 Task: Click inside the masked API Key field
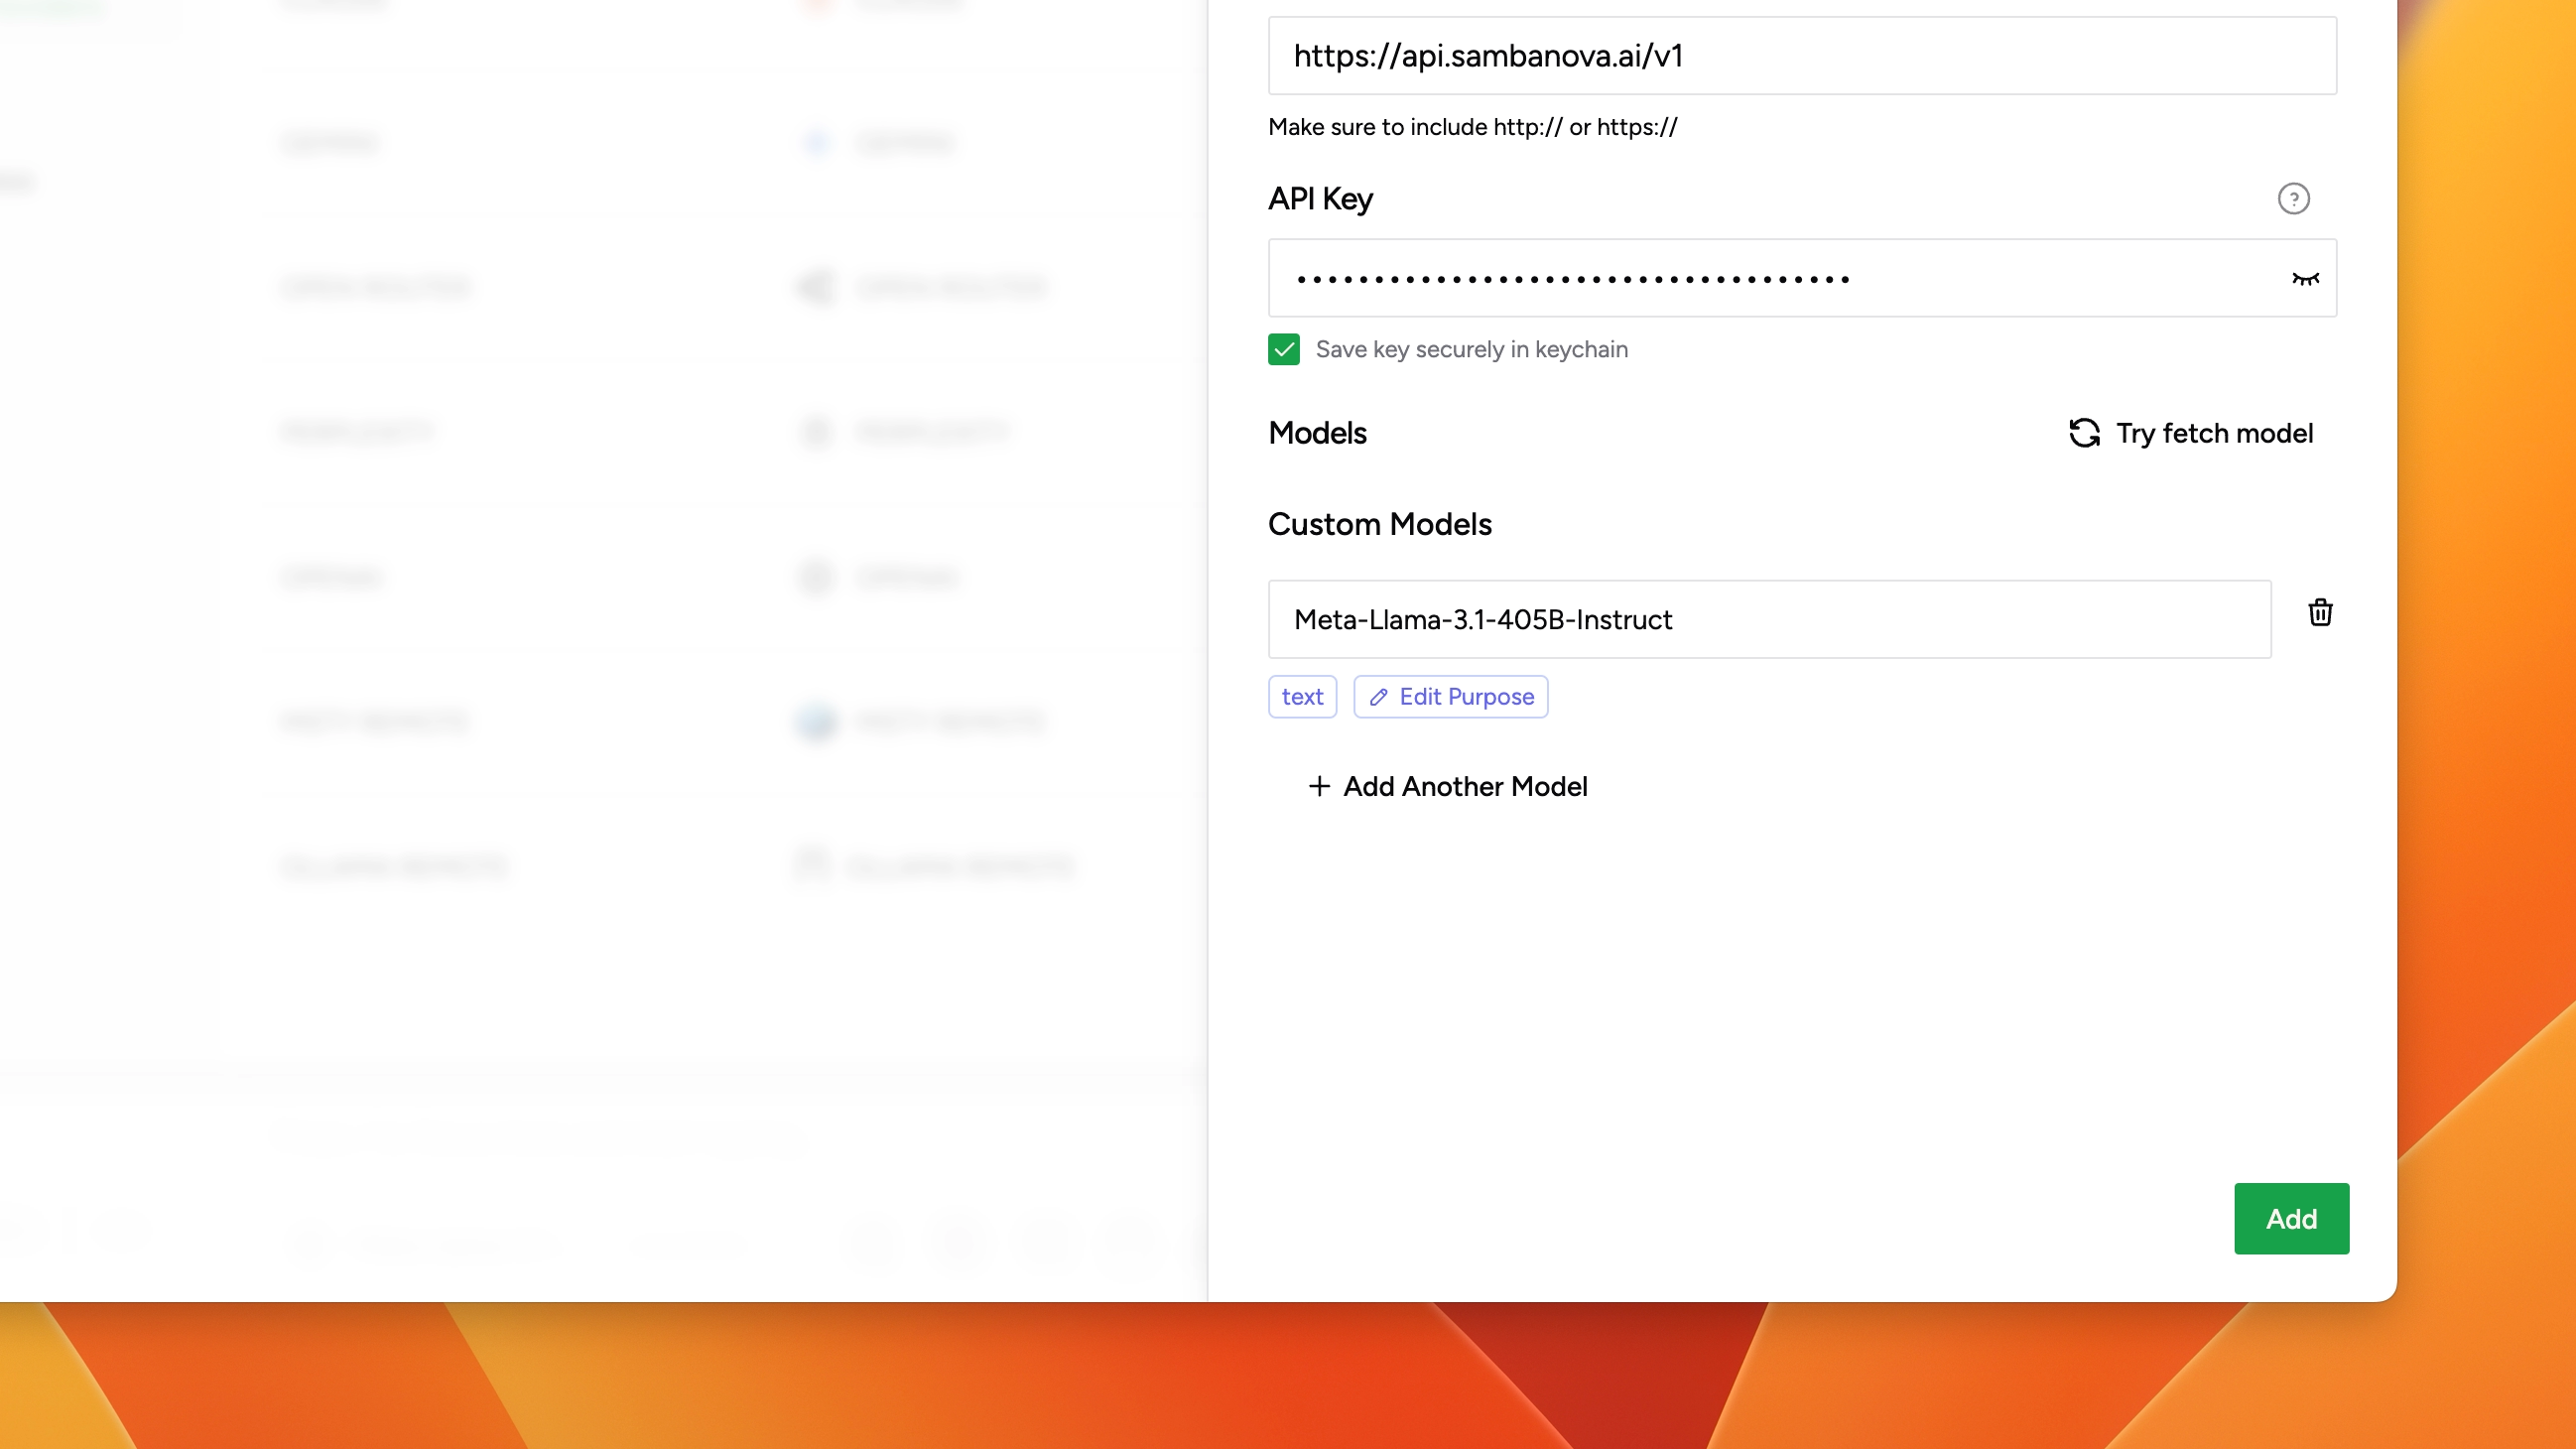pyautogui.click(x=1770, y=279)
